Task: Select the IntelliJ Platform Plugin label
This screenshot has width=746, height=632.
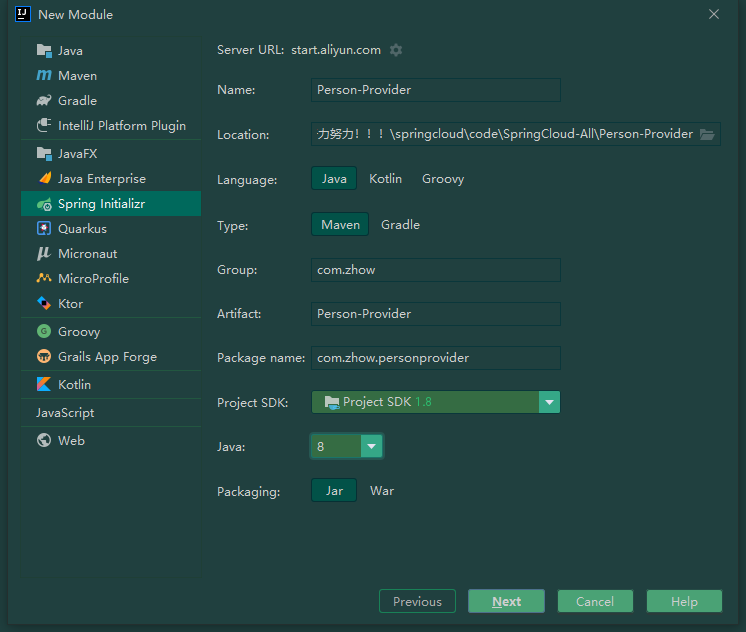Action: coord(122,126)
